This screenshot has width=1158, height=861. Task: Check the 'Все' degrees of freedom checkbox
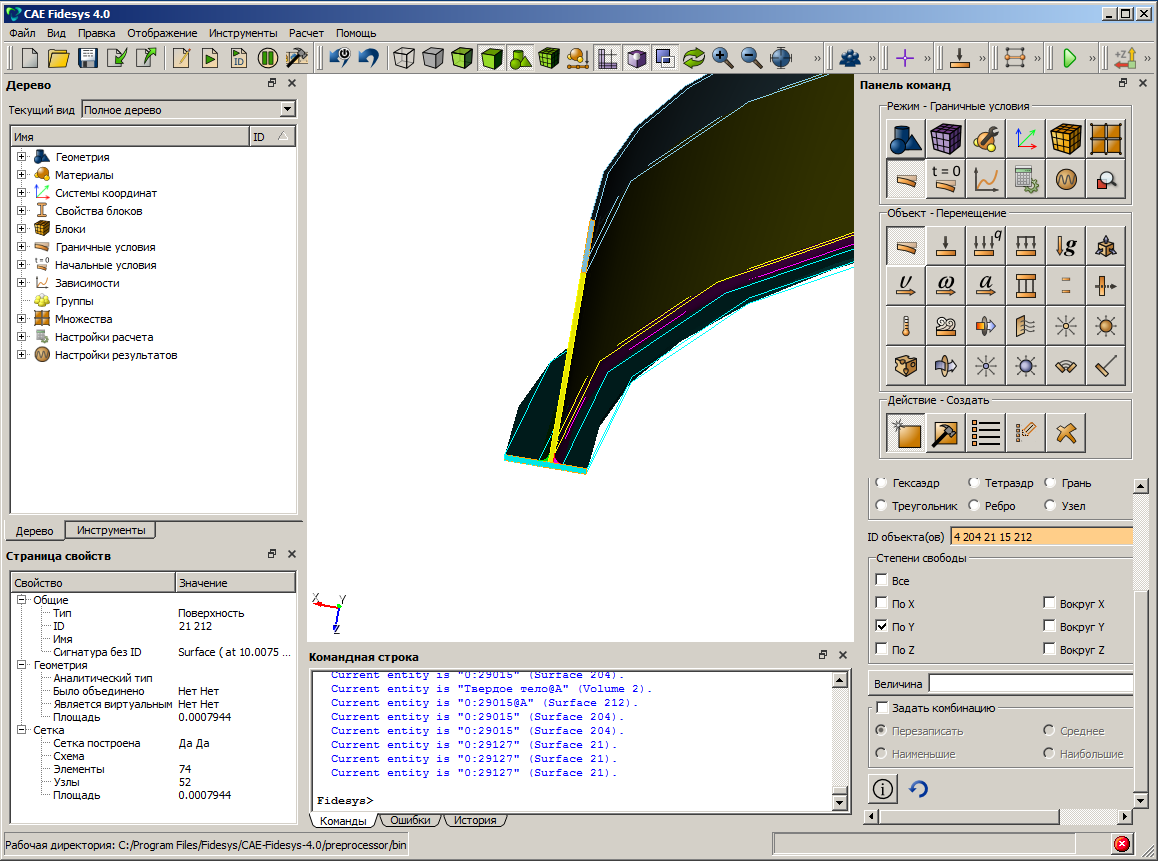(x=881, y=580)
